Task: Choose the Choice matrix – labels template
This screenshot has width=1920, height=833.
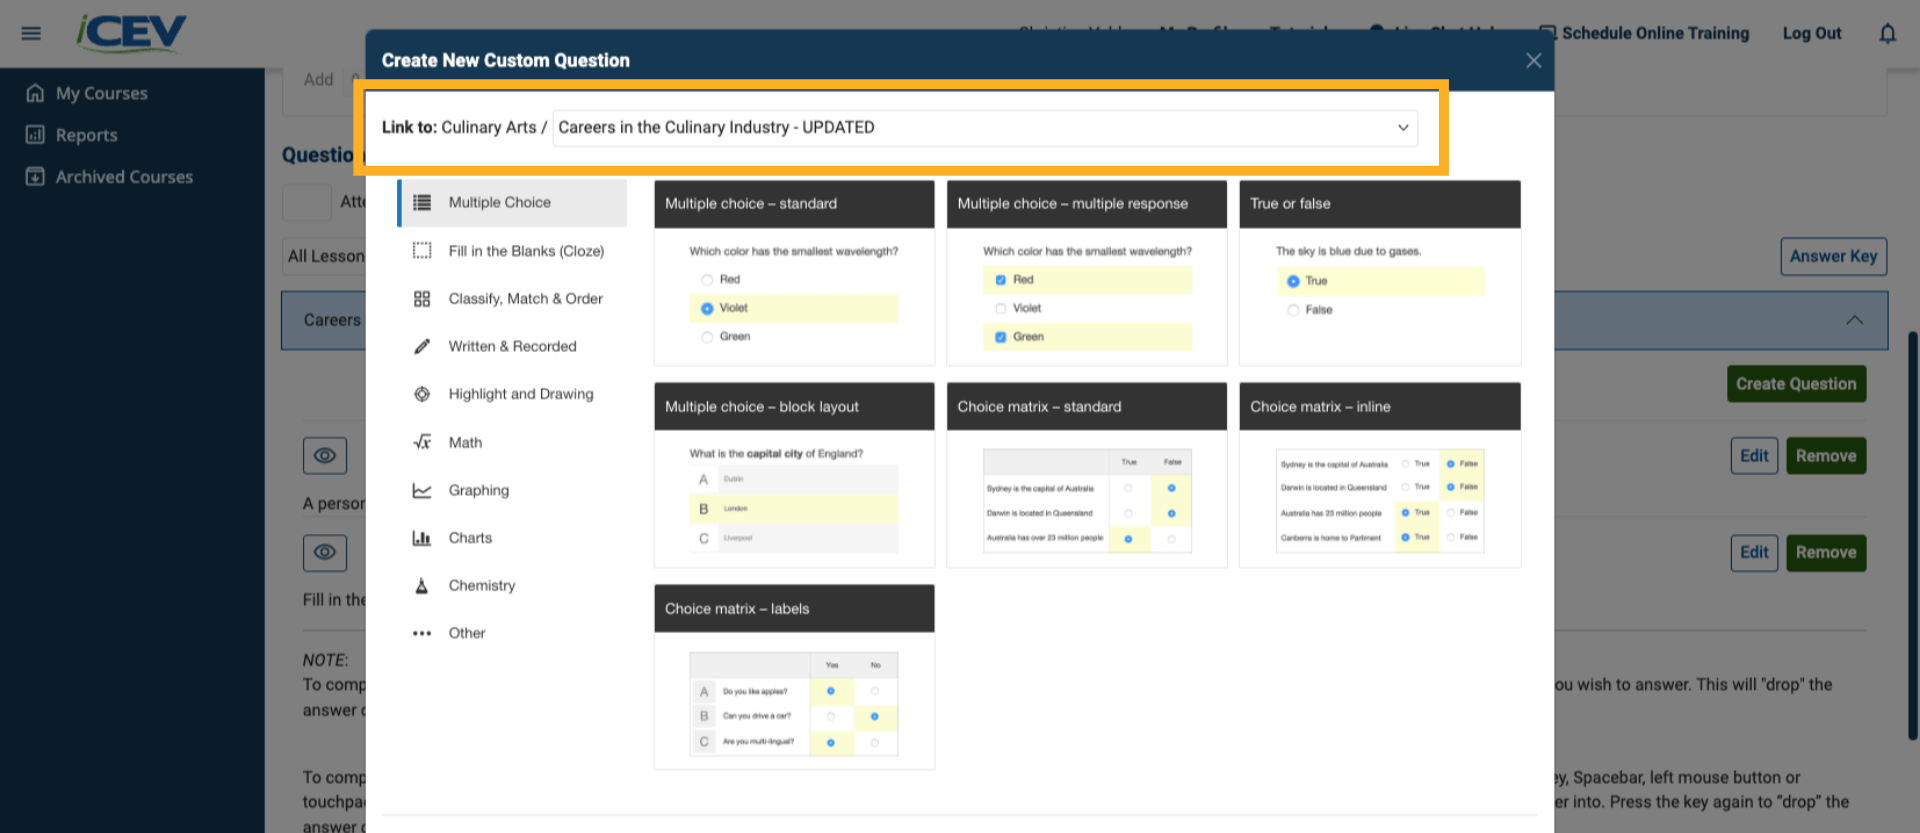Action: [x=794, y=677]
